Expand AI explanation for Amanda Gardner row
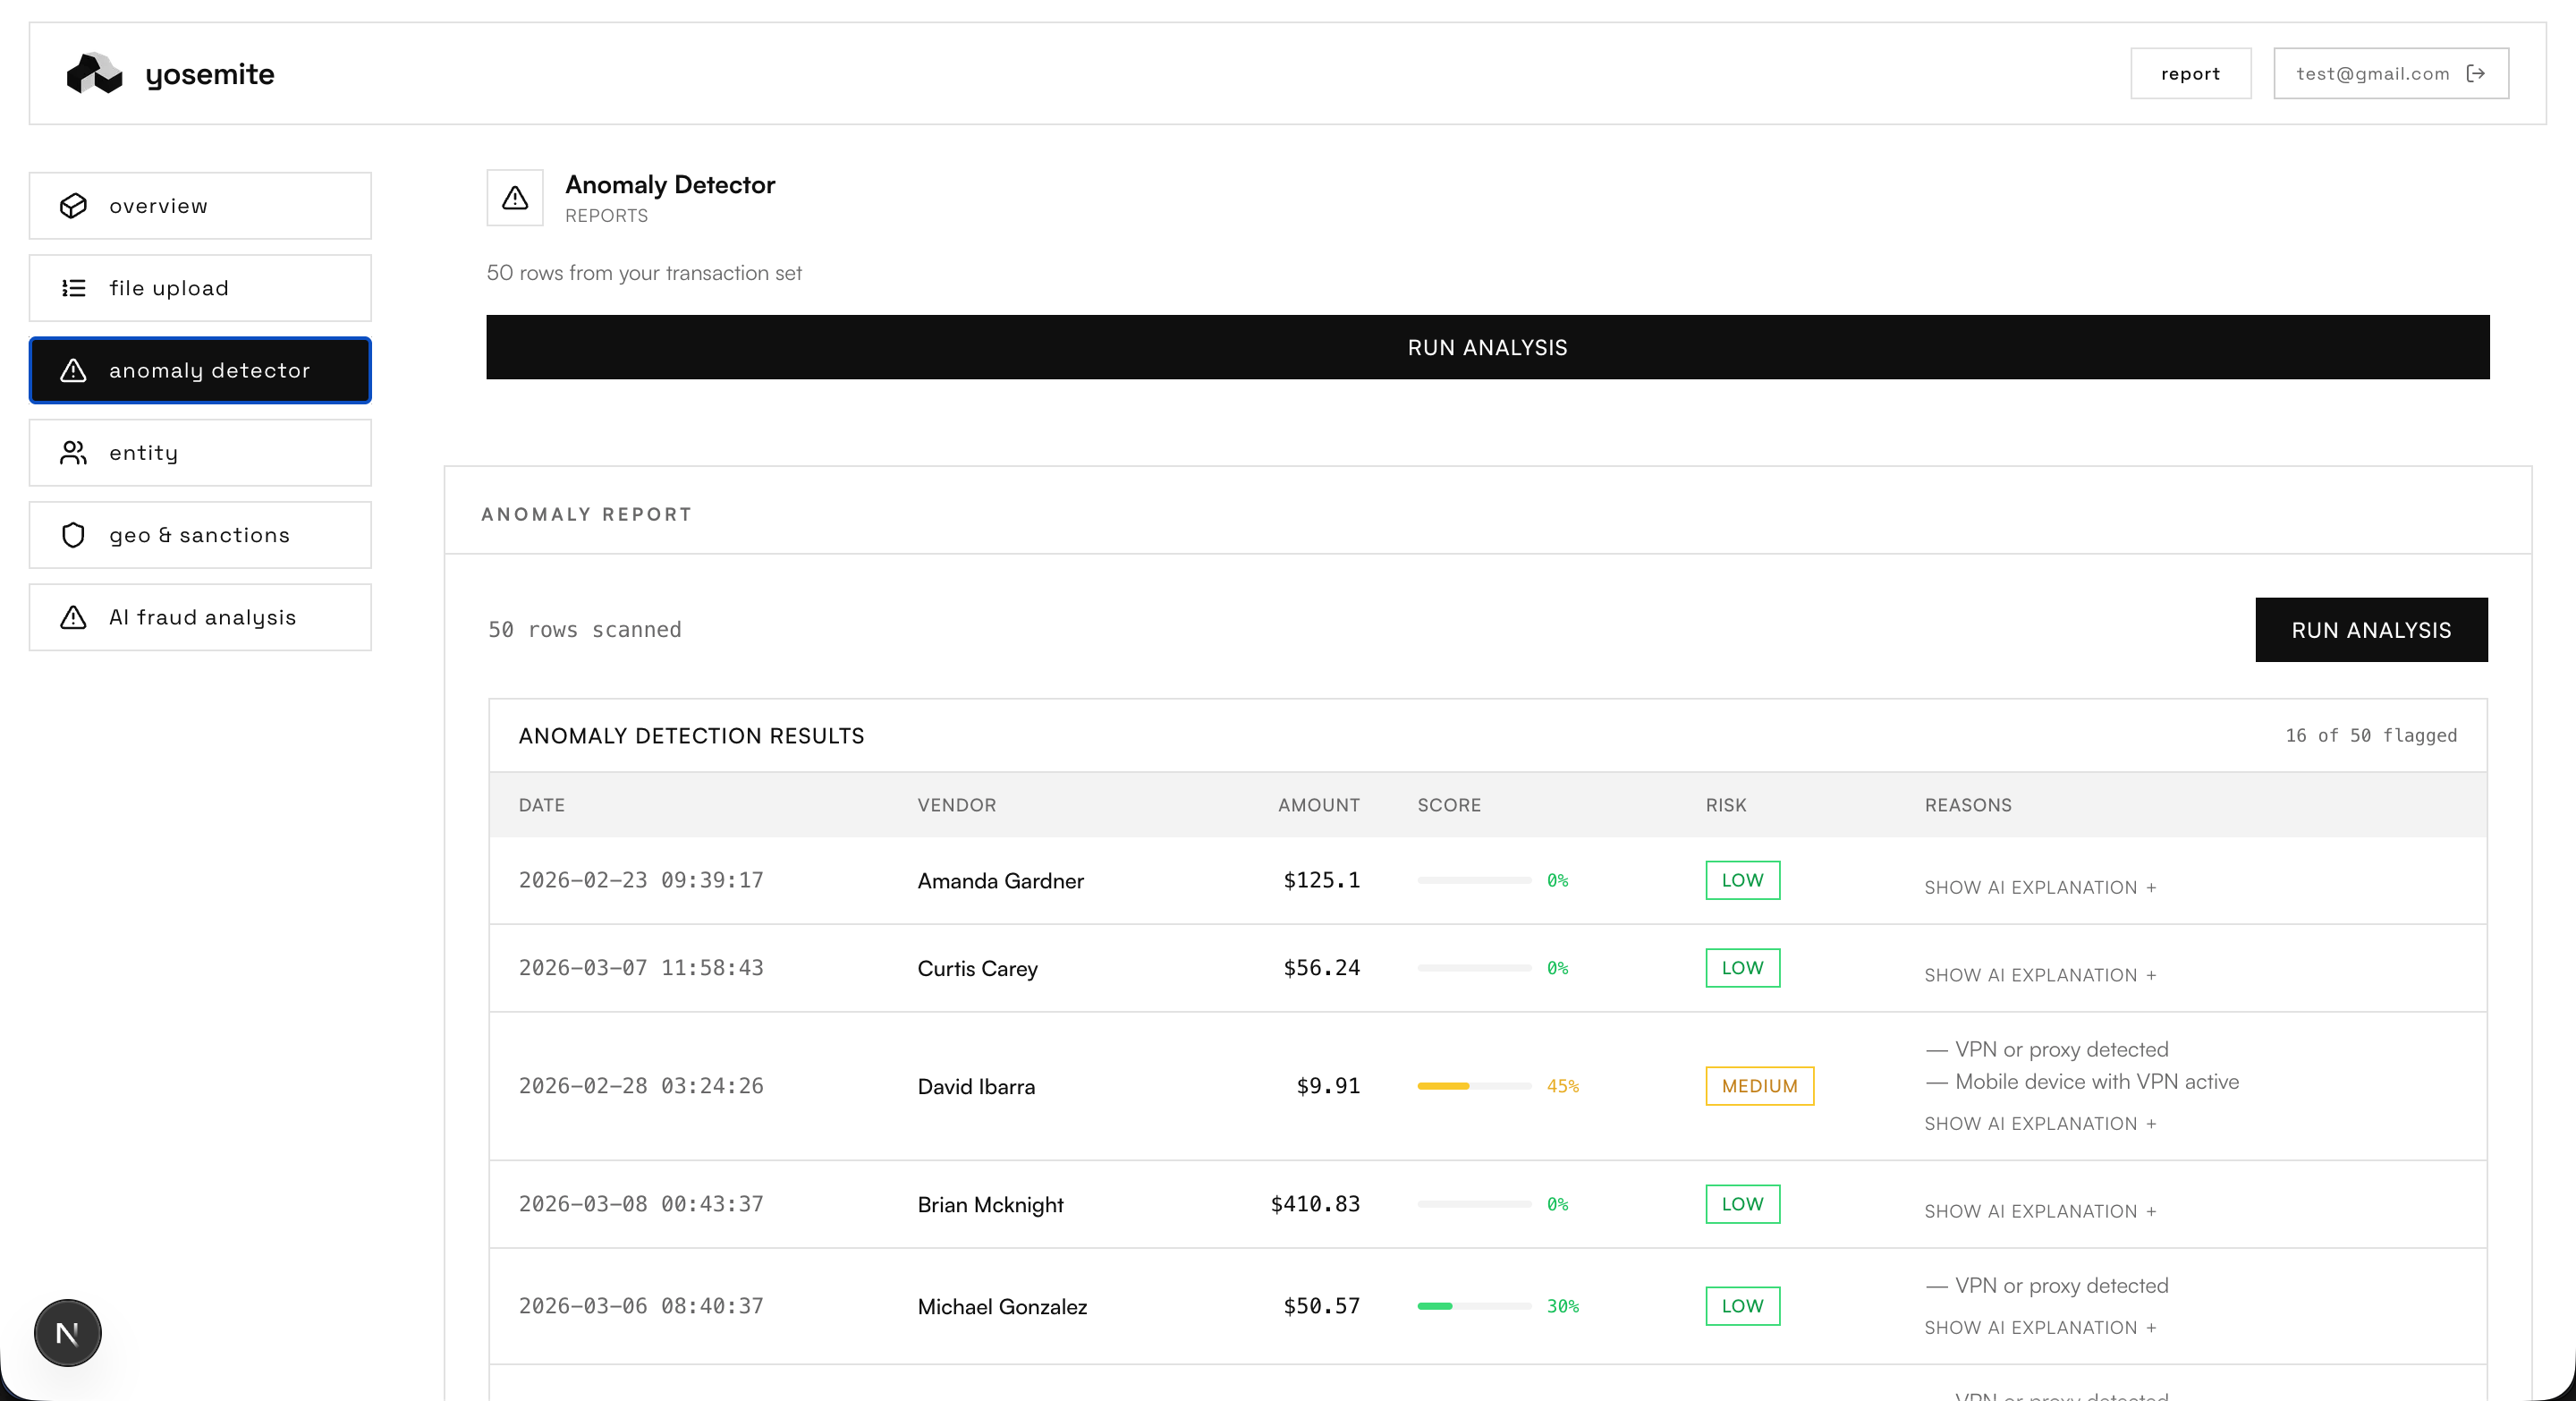 (2040, 887)
